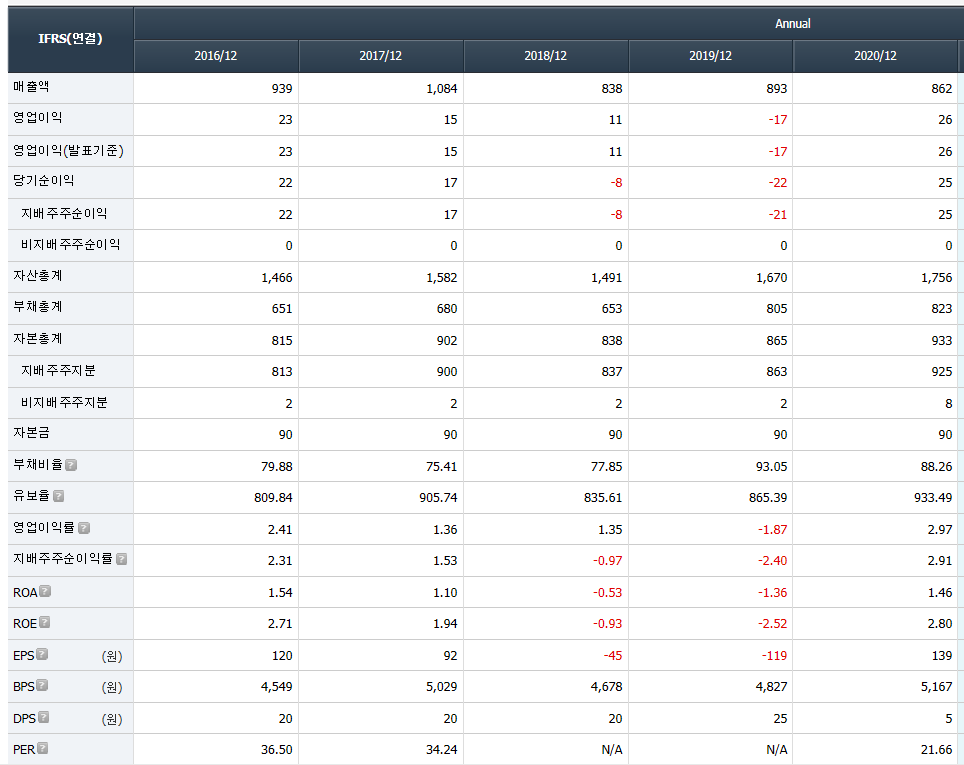Image resolution: width=964 pixels, height=765 pixels.
Task: Click help icon next to 부채비율
Action: pyautogui.click(x=71, y=465)
